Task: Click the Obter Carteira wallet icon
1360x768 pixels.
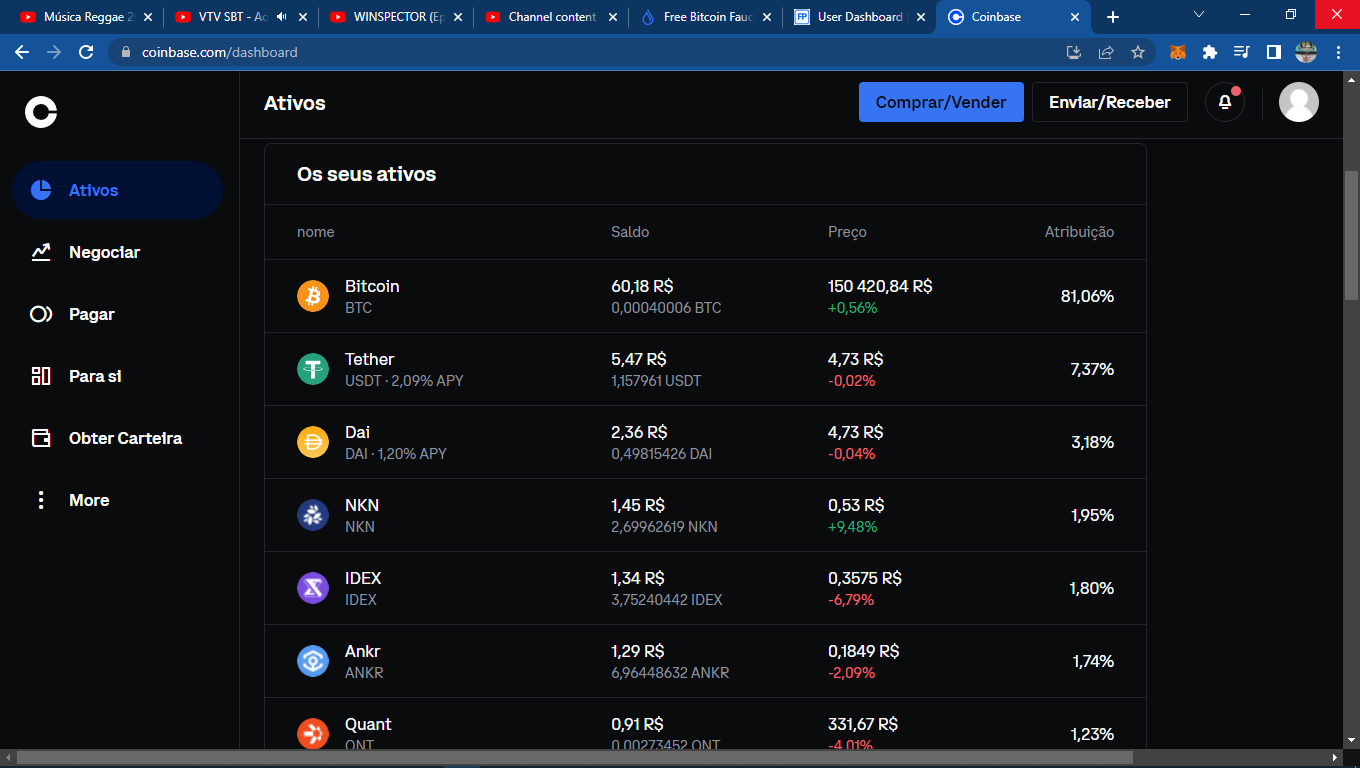Action: (41, 438)
